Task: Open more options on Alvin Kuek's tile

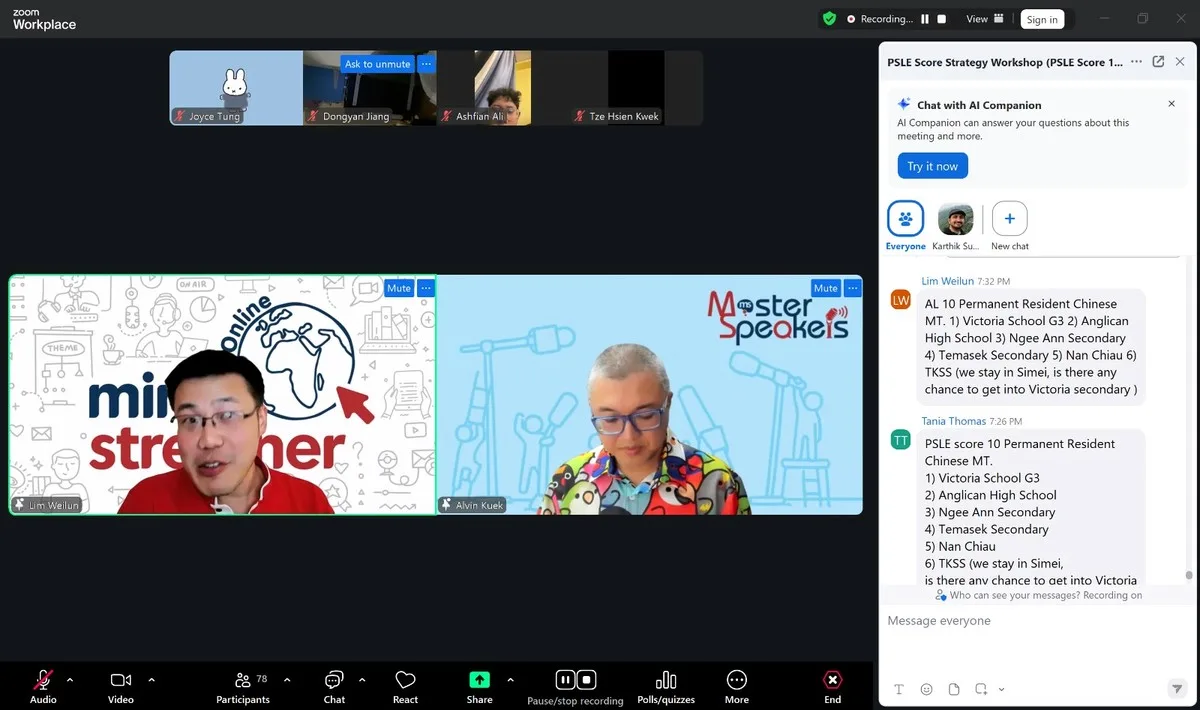Action: pos(853,288)
